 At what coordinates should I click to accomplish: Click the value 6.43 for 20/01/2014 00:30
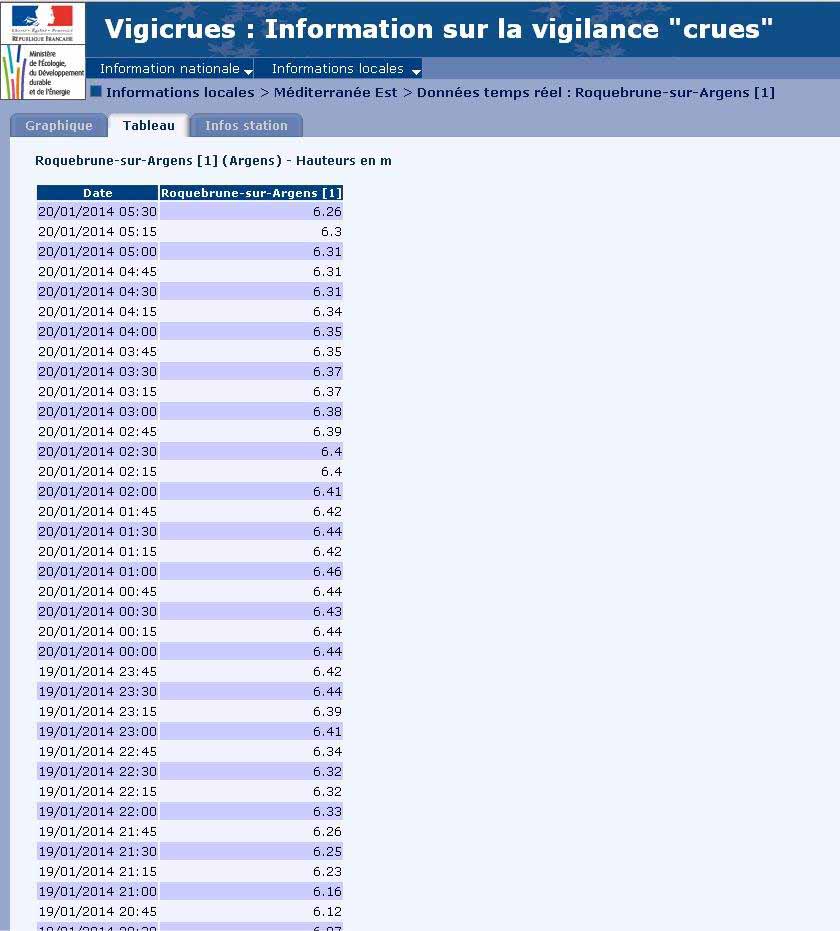pyautogui.click(x=327, y=611)
